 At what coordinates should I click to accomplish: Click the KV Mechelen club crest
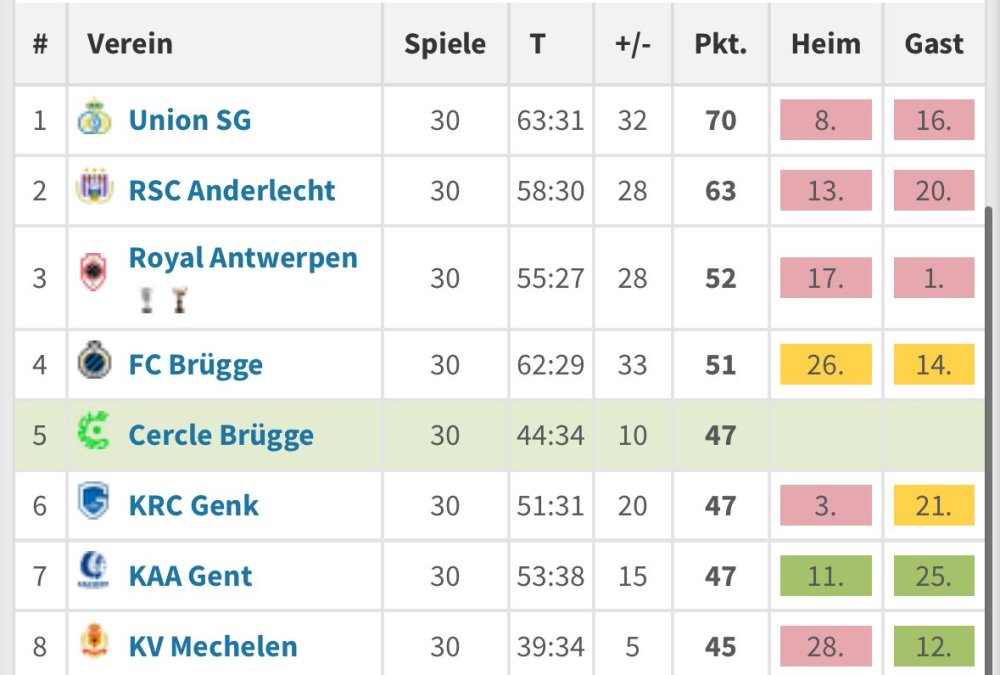click(x=94, y=643)
